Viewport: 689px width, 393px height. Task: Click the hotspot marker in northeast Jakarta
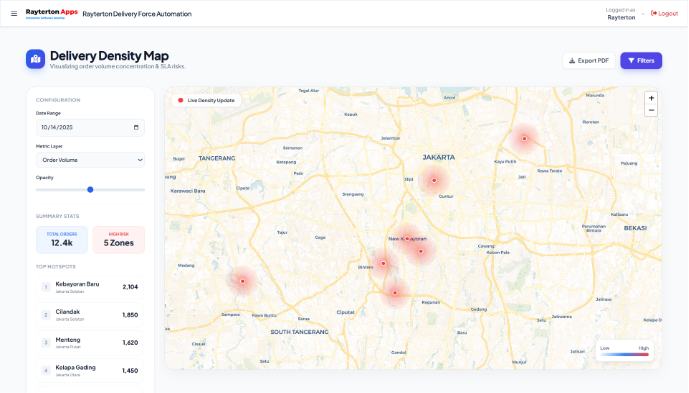click(x=524, y=138)
